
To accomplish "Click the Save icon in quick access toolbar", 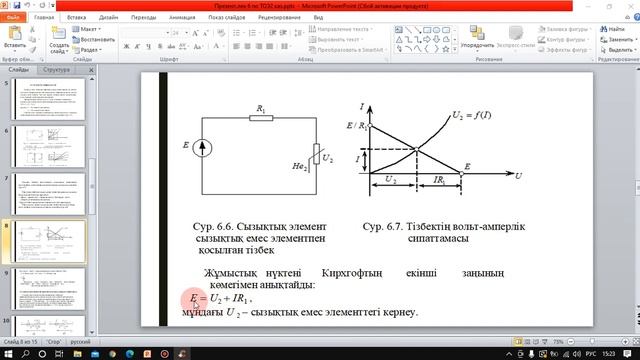I will (x=17, y=5).
